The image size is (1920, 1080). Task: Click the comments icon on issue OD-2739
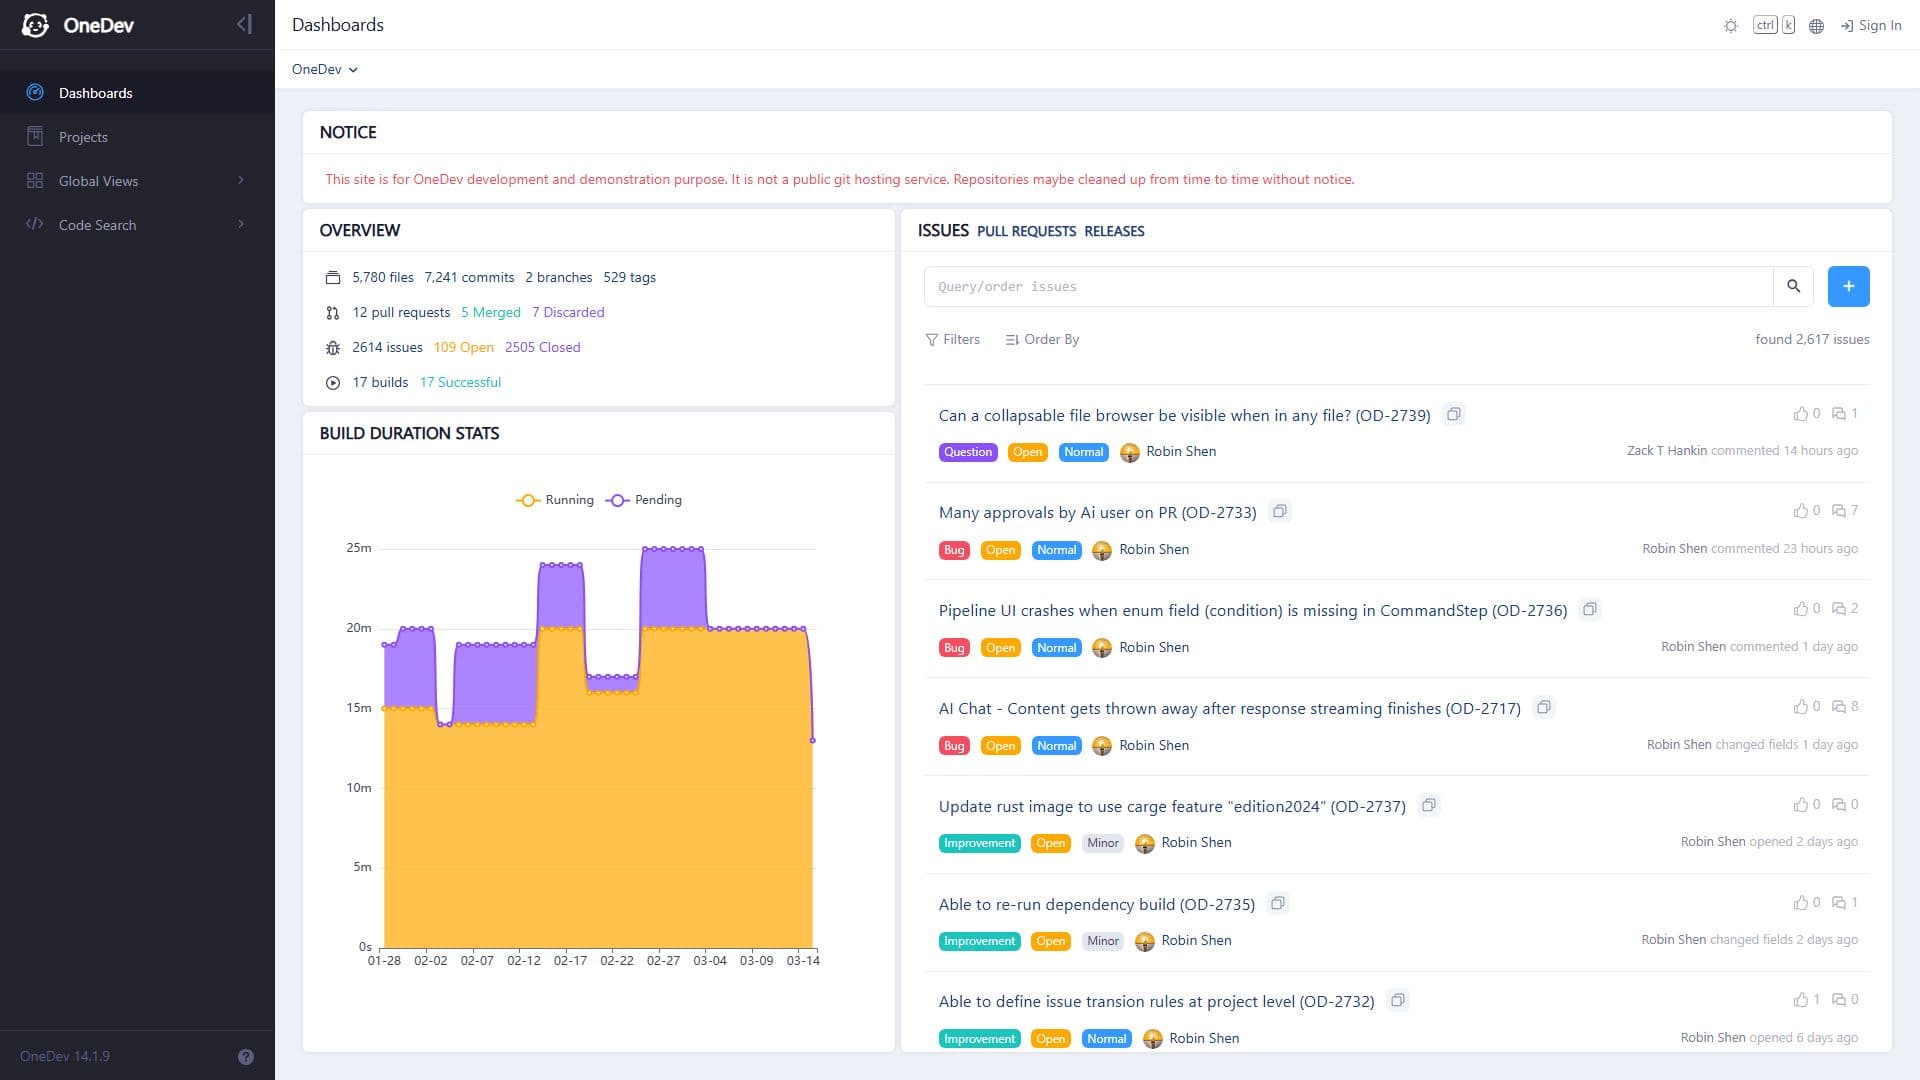[1839, 414]
